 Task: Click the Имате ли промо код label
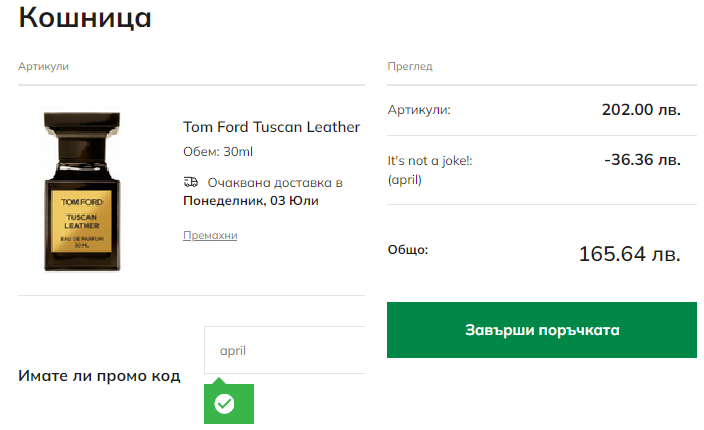point(99,376)
